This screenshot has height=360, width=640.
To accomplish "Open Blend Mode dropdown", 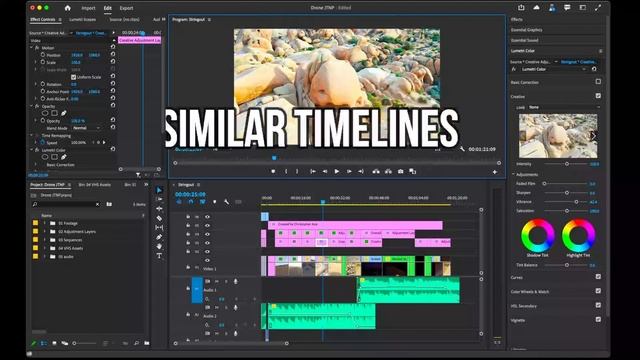I will (86, 128).
